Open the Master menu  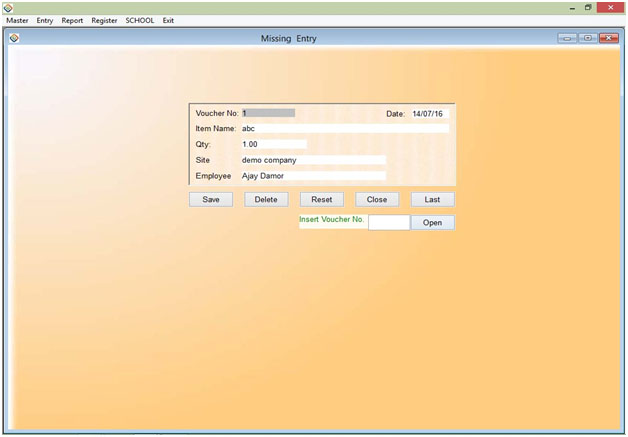(17, 20)
